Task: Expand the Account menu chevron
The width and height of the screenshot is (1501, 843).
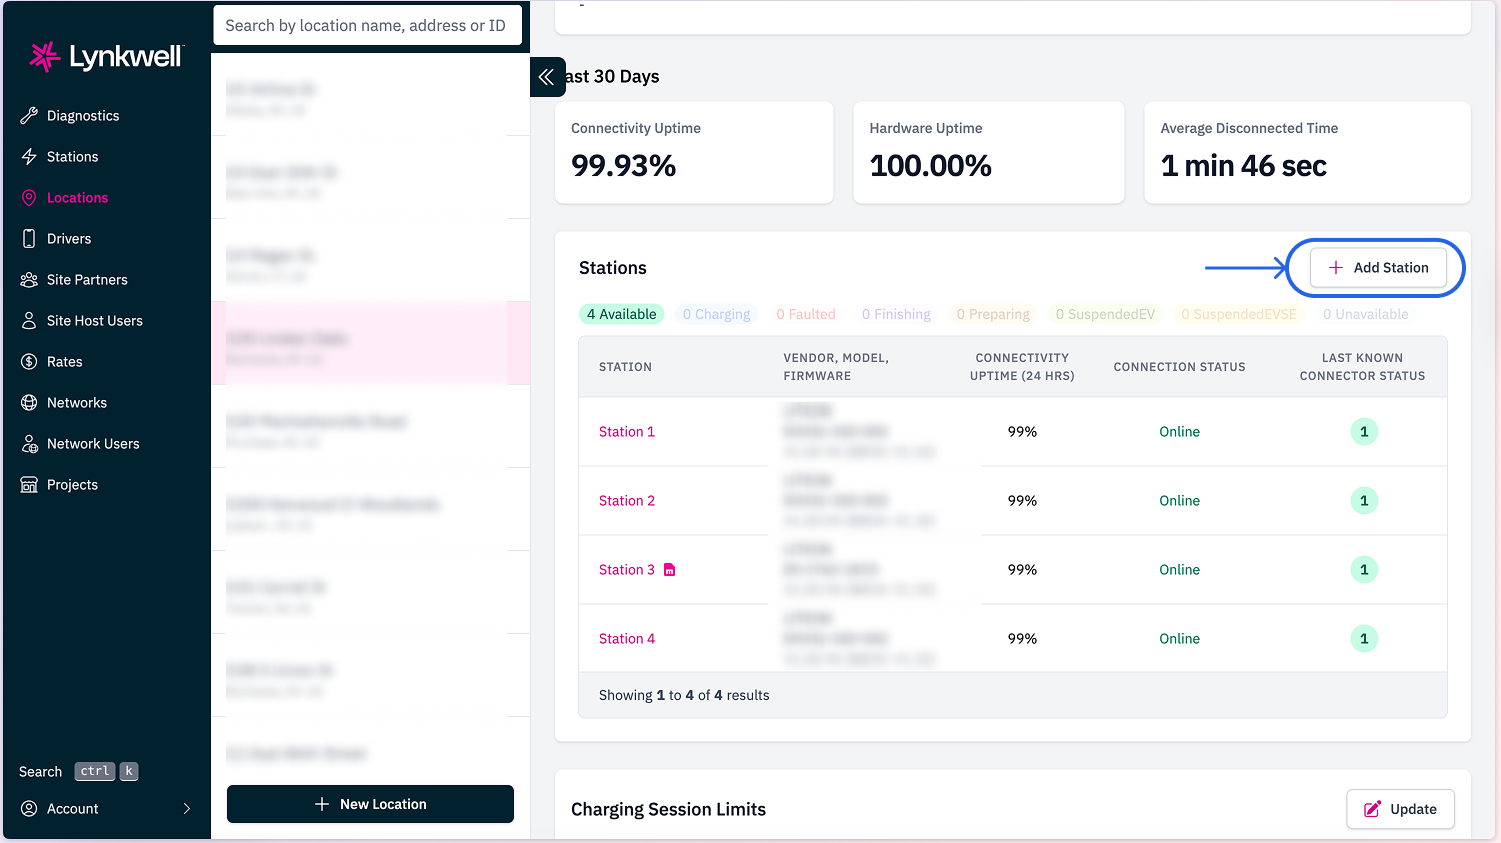Action: coord(186,809)
